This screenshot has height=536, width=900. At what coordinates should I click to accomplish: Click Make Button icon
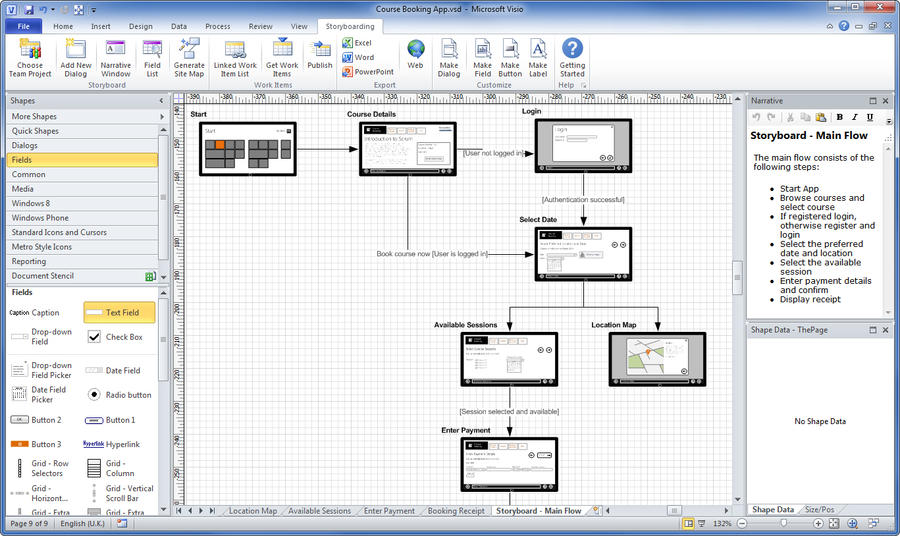tap(510, 49)
